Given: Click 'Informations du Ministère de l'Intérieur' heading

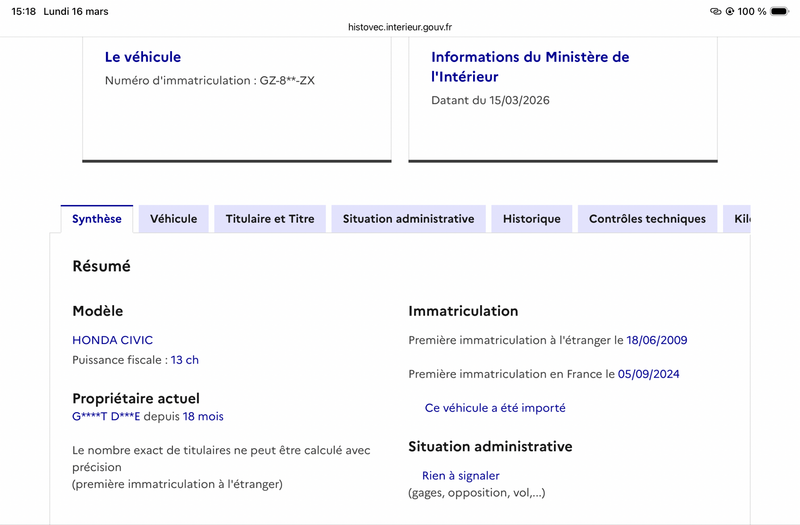Looking at the screenshot, I should [x=530, y=66].
